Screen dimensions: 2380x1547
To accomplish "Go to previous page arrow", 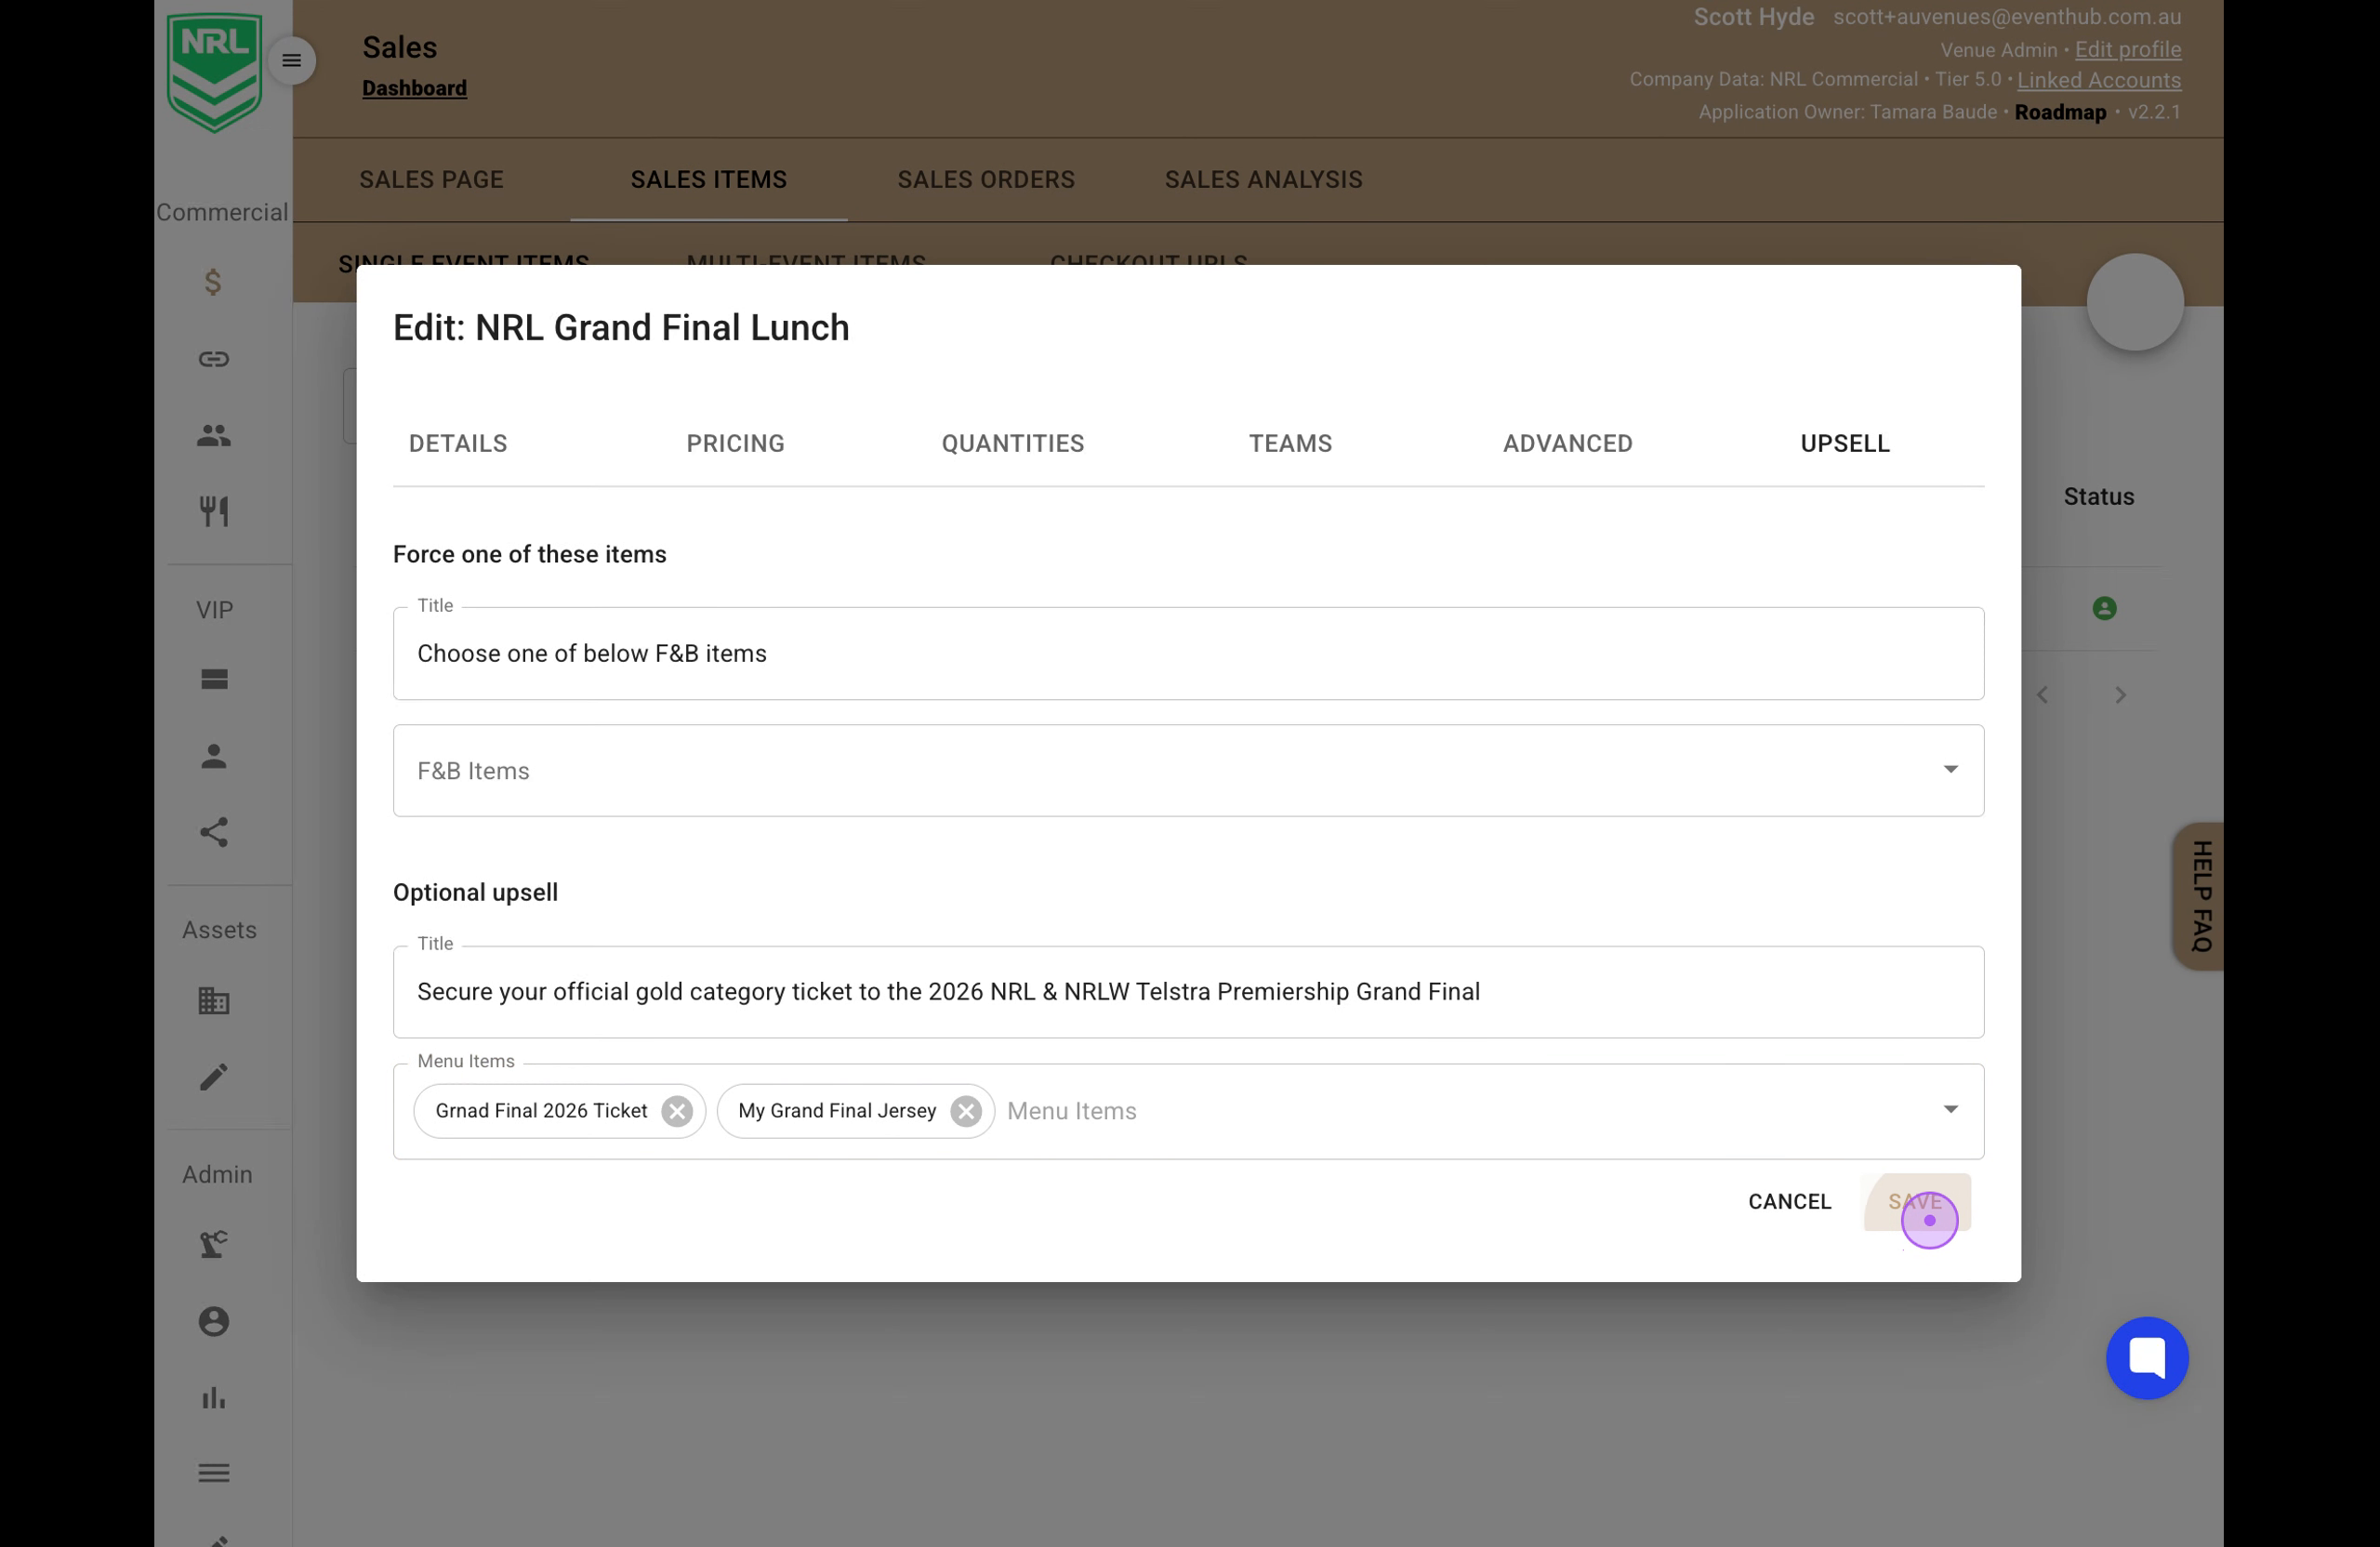I will 2042,695.
